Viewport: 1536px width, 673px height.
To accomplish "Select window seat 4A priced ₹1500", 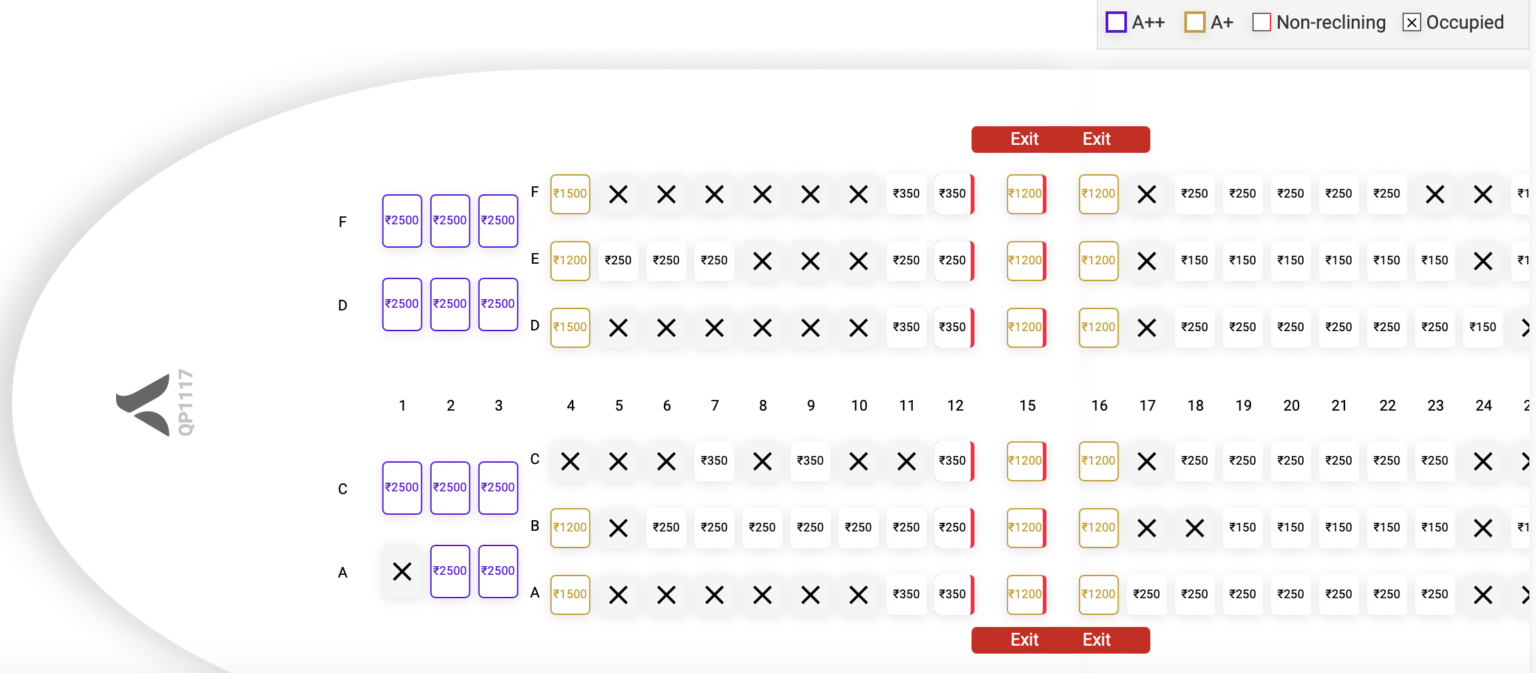I will [x=570, y=594].
